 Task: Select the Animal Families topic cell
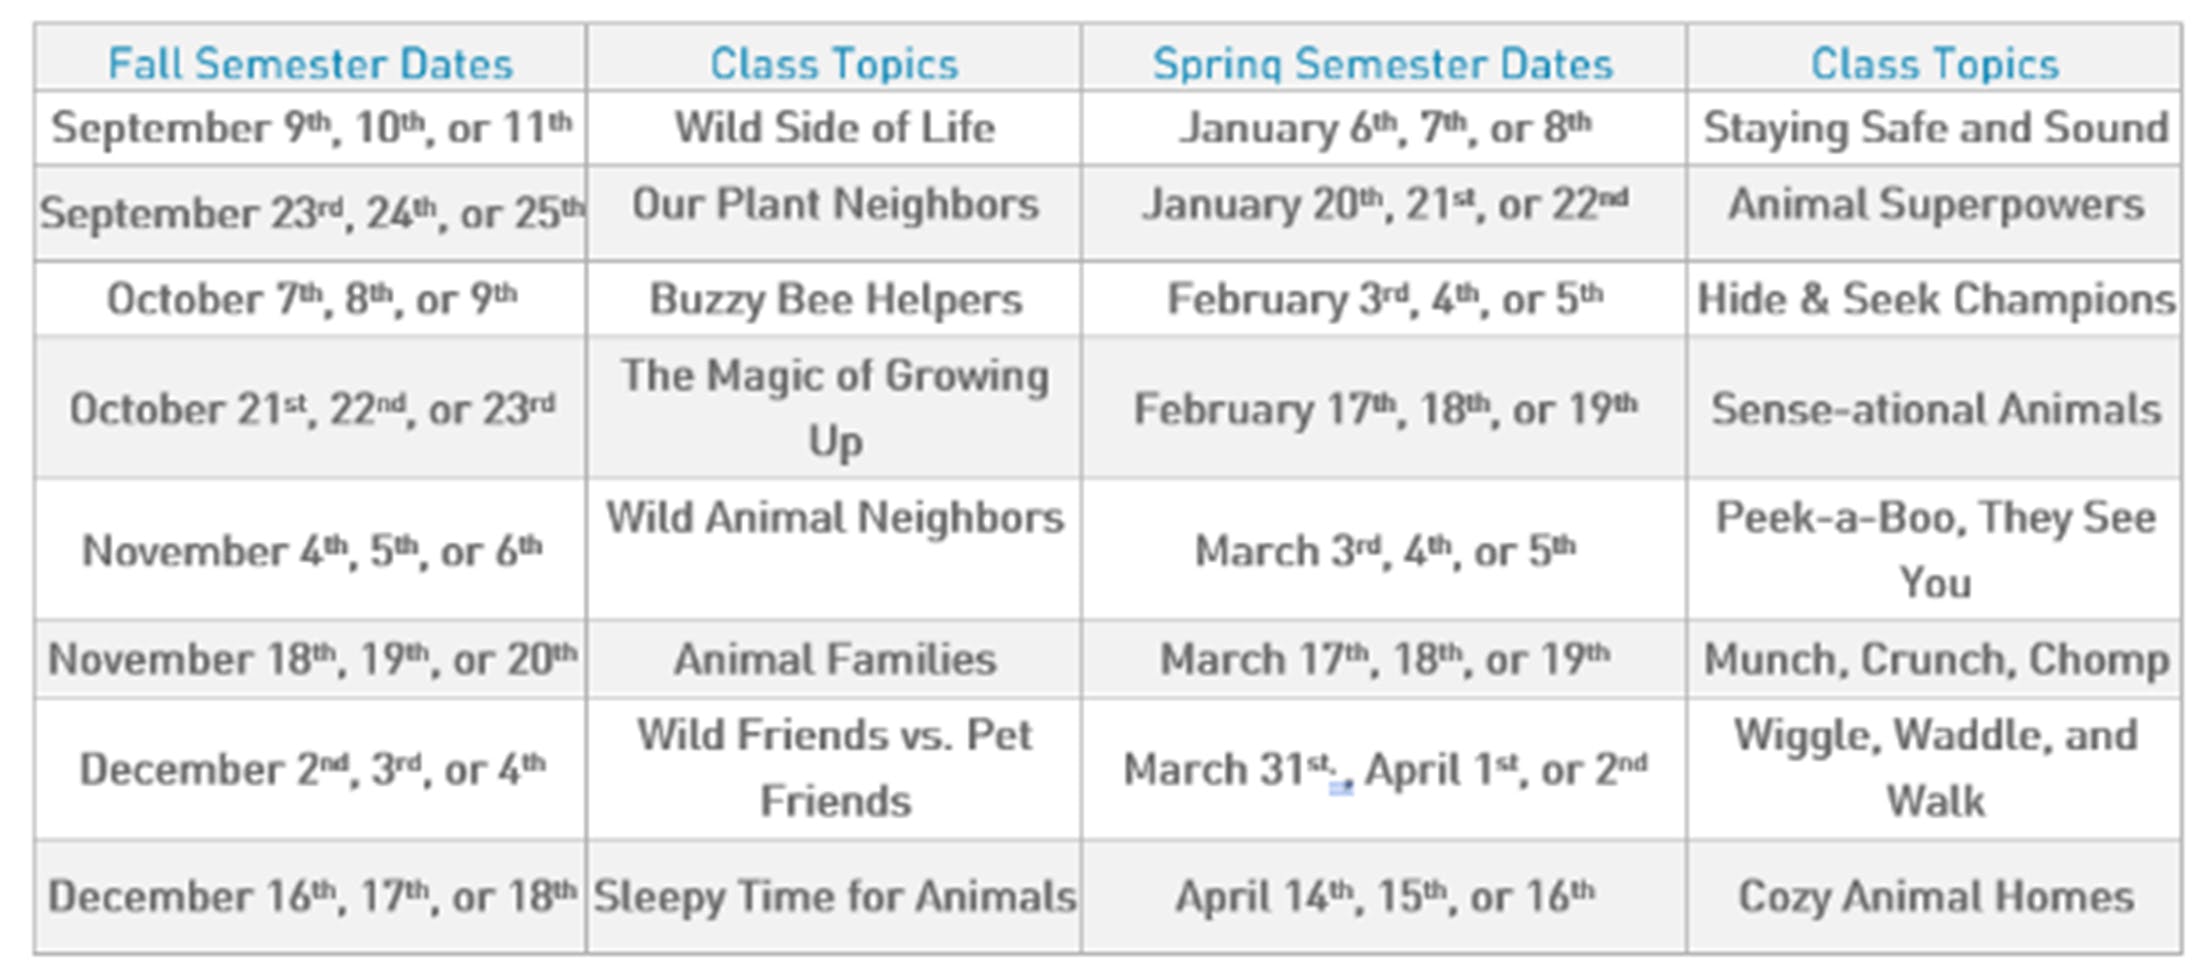[x=835, y=660]
